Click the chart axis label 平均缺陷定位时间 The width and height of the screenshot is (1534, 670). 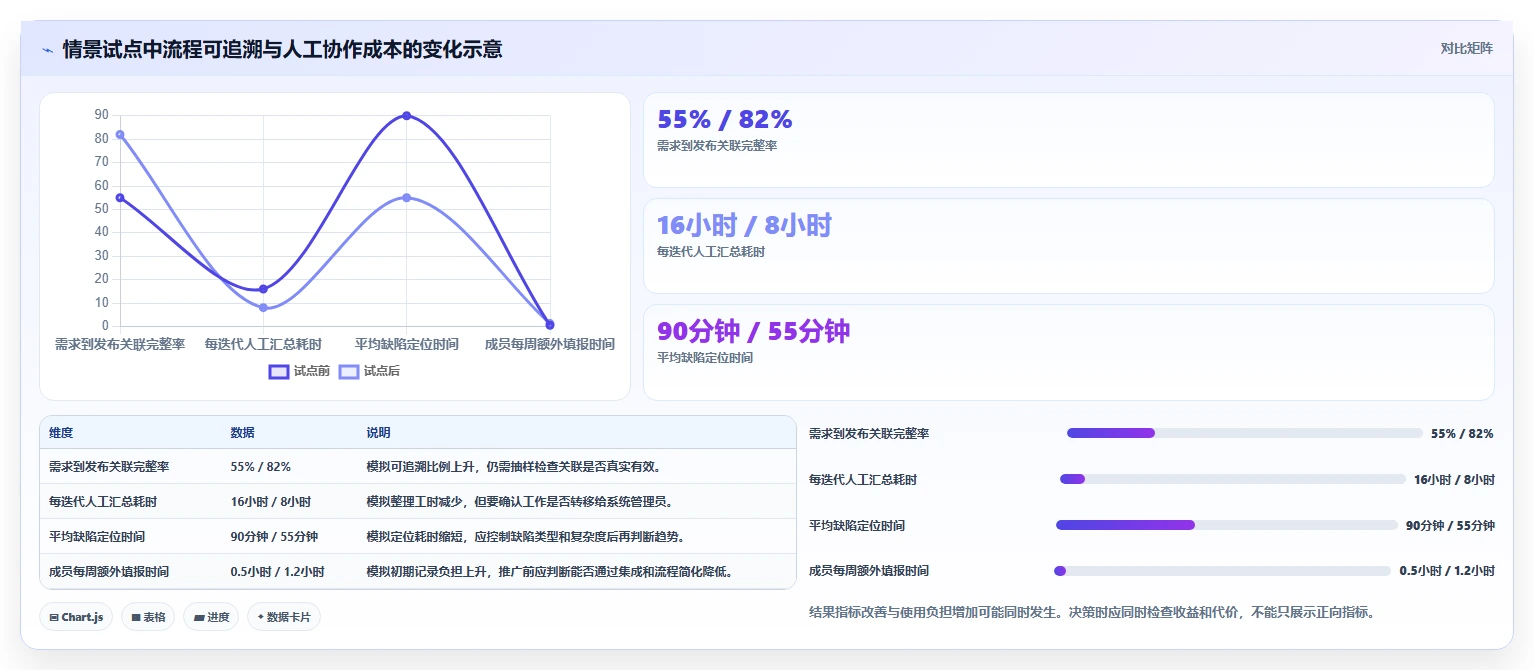pos(406,344)
